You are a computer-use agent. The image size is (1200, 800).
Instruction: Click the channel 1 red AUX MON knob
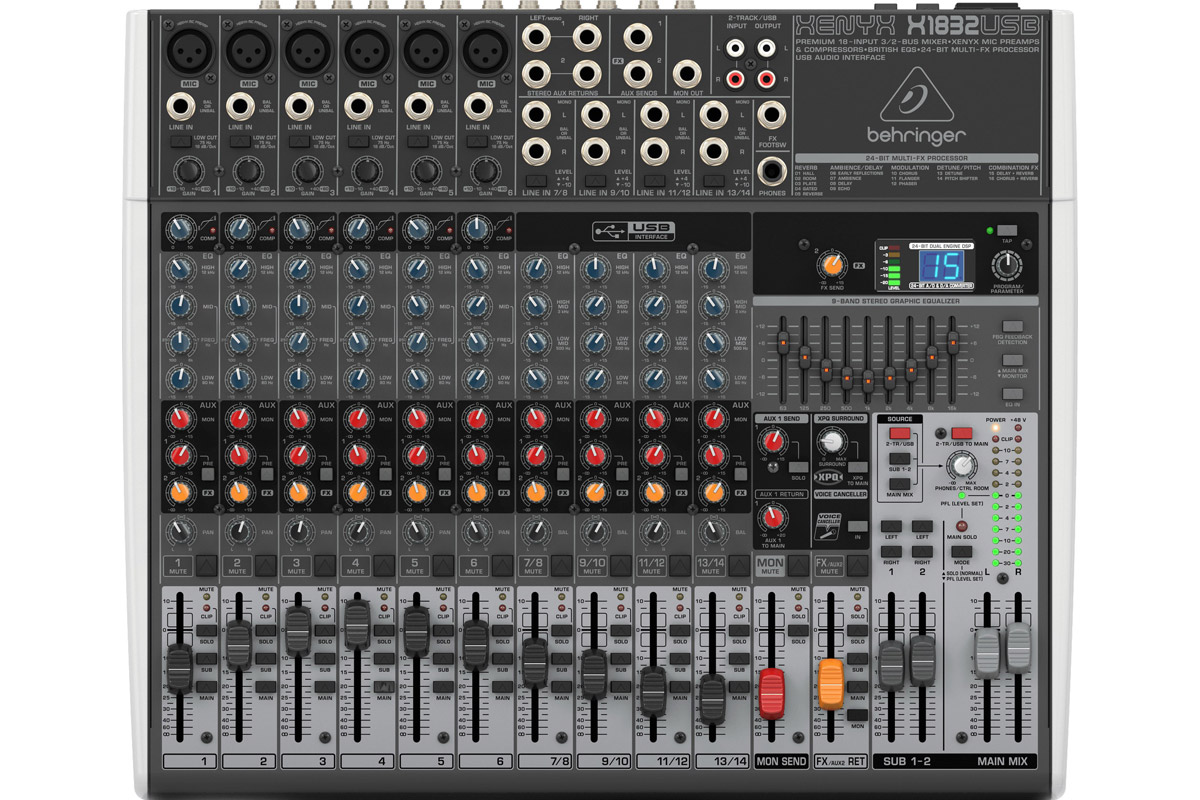[180, 419]
